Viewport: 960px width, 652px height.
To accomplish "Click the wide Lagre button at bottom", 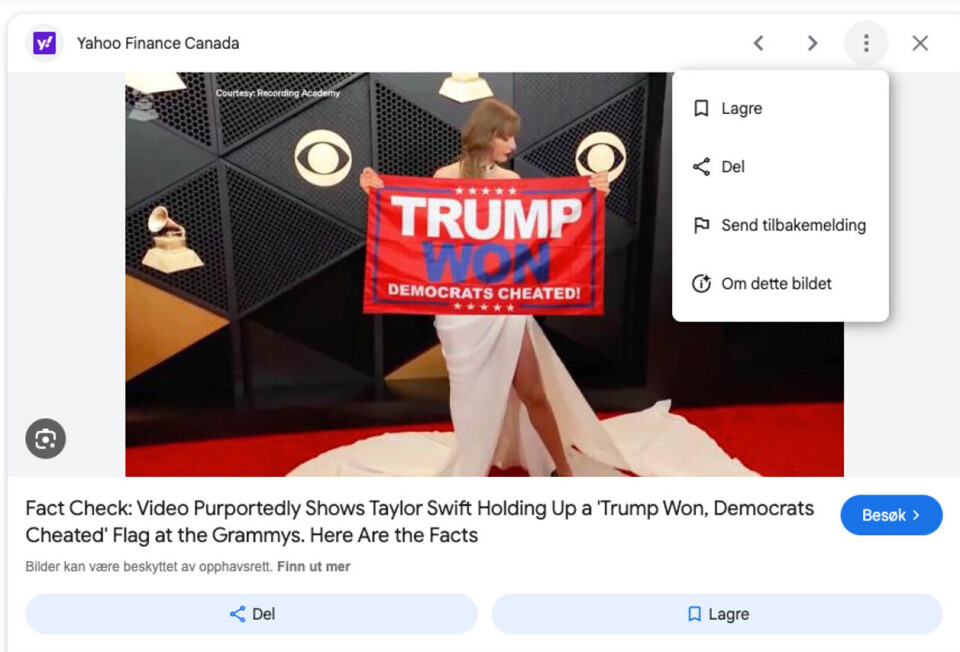I will [x=717, y=613].
